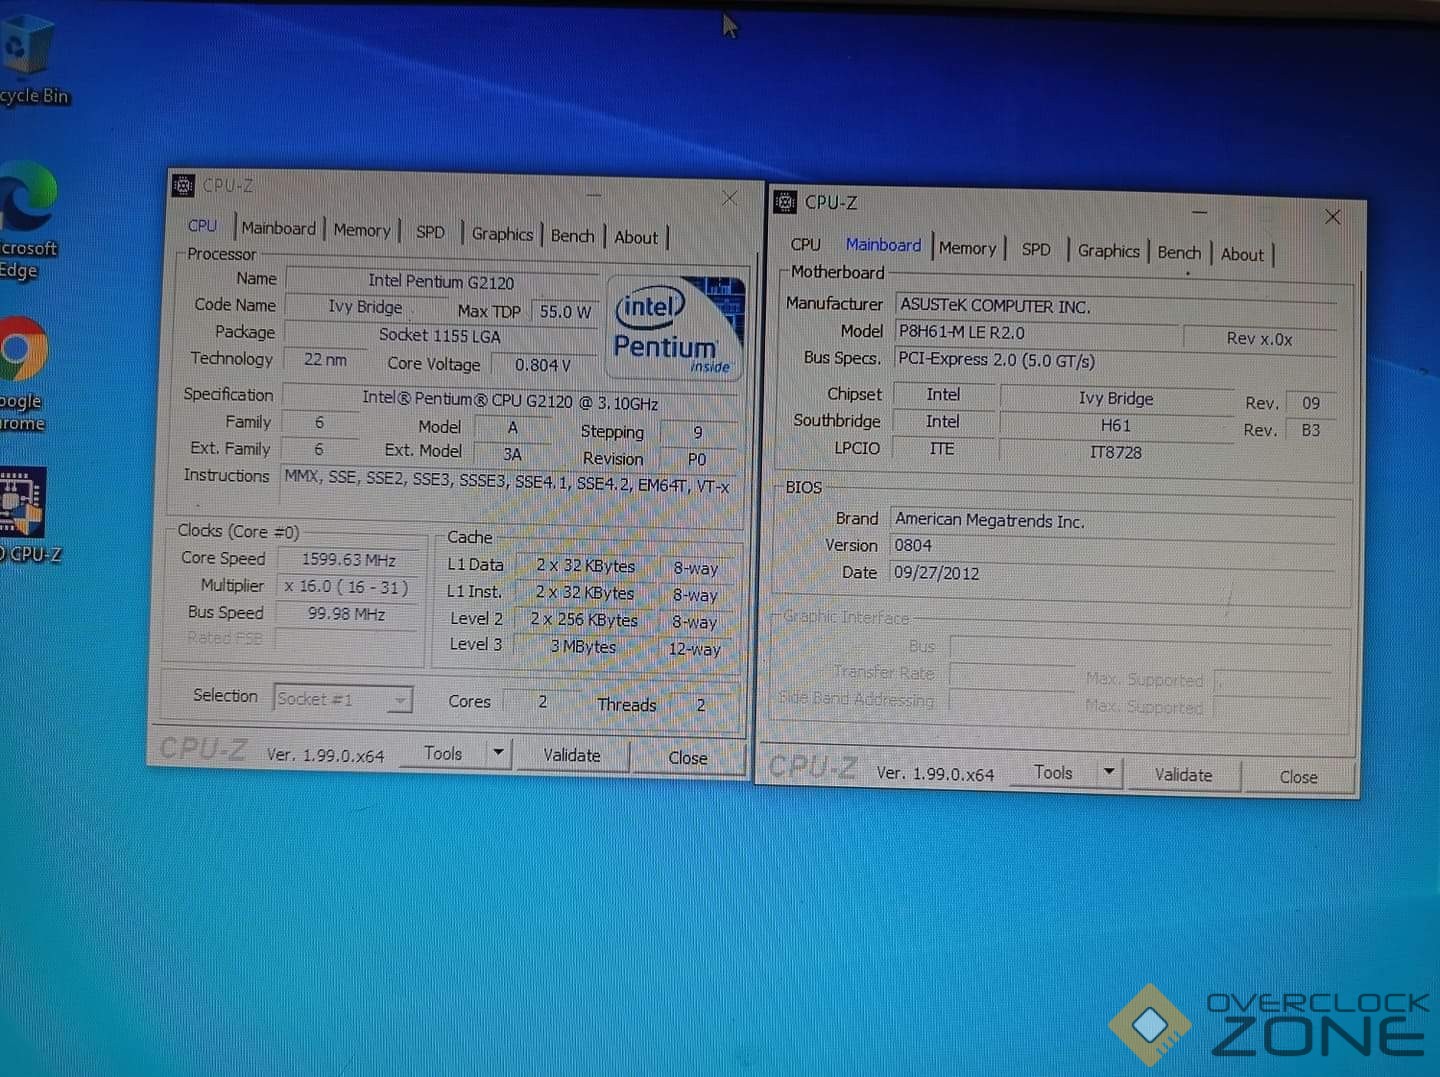The width and height of the screenshot is (1440, 1077).
Task: Select Mainboard tab in right CPU-Z window
Action: coord(883,245)
